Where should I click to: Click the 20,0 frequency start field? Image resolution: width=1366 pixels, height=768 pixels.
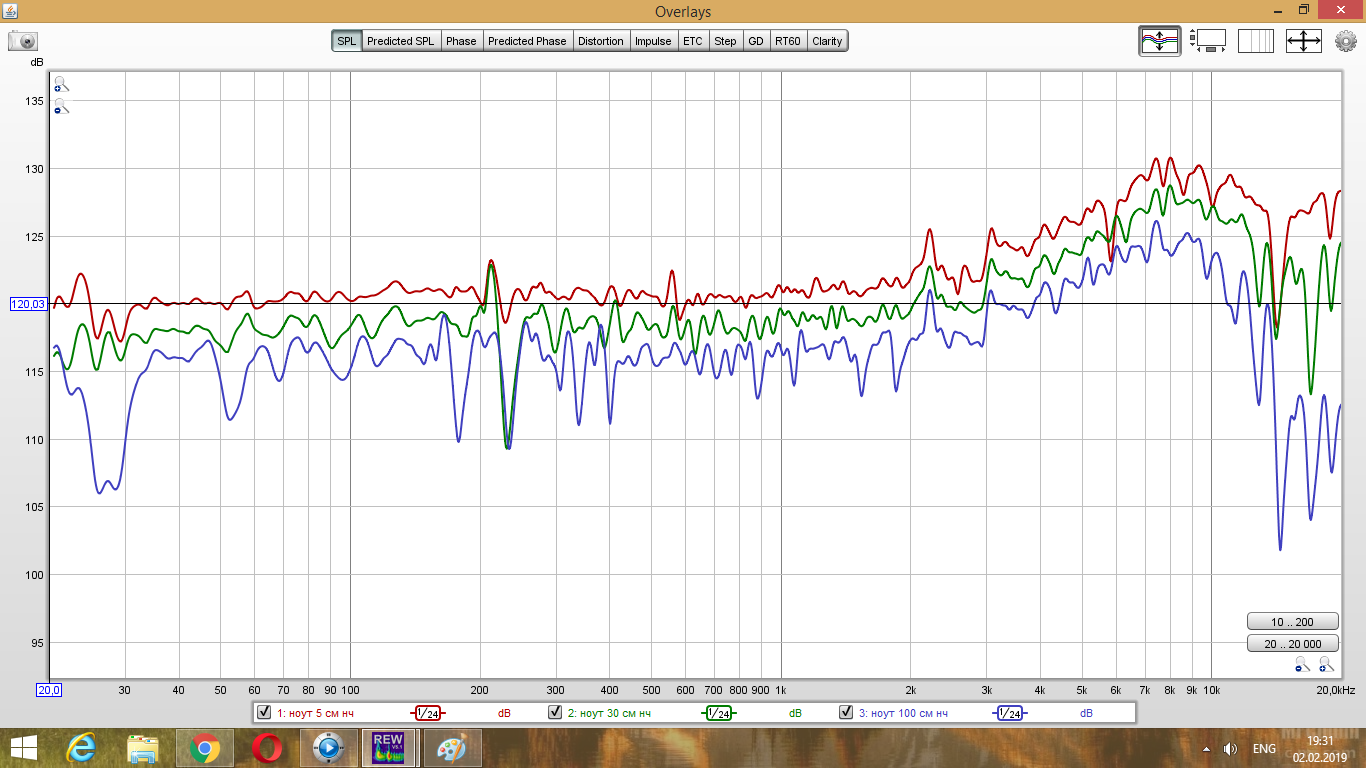pos(49,690)
